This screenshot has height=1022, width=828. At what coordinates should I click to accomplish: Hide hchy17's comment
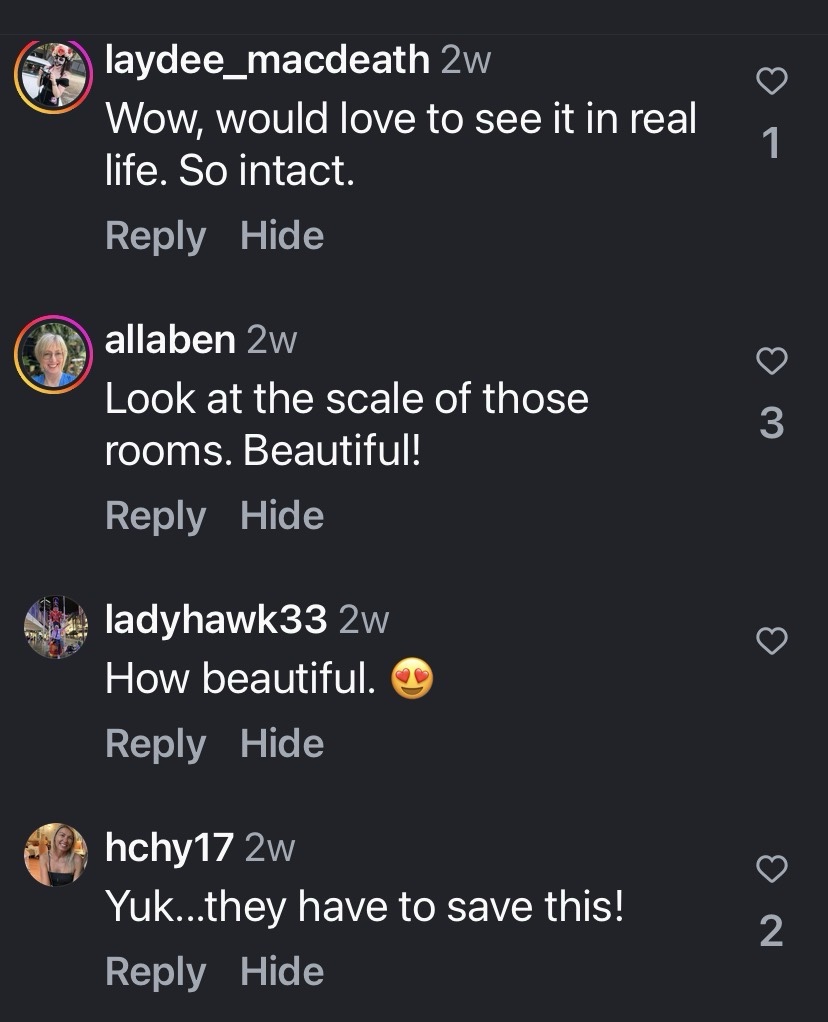pyautogui.click(x=282, y=972)
